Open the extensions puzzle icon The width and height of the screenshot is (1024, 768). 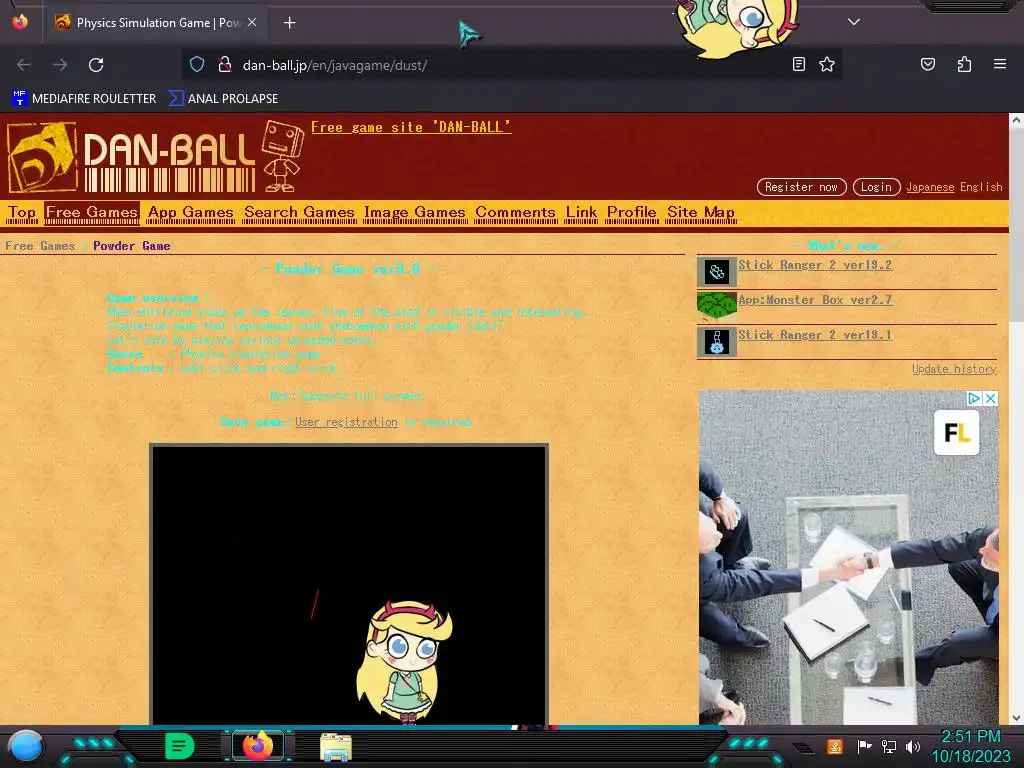click(964, 64)
